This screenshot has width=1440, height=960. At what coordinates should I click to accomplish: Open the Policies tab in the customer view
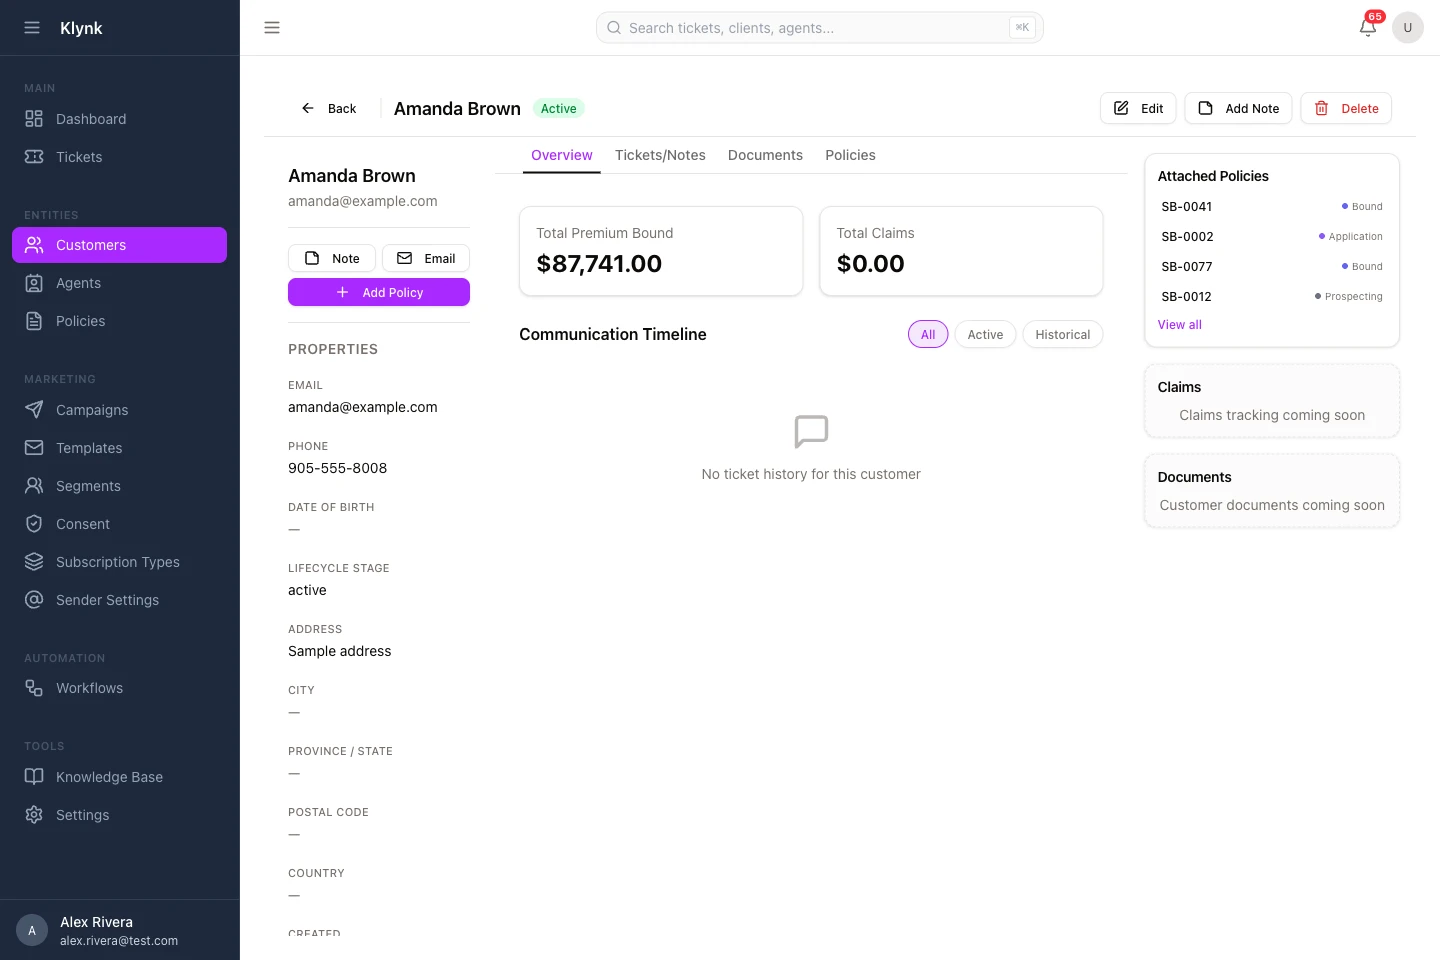(850, 155)
